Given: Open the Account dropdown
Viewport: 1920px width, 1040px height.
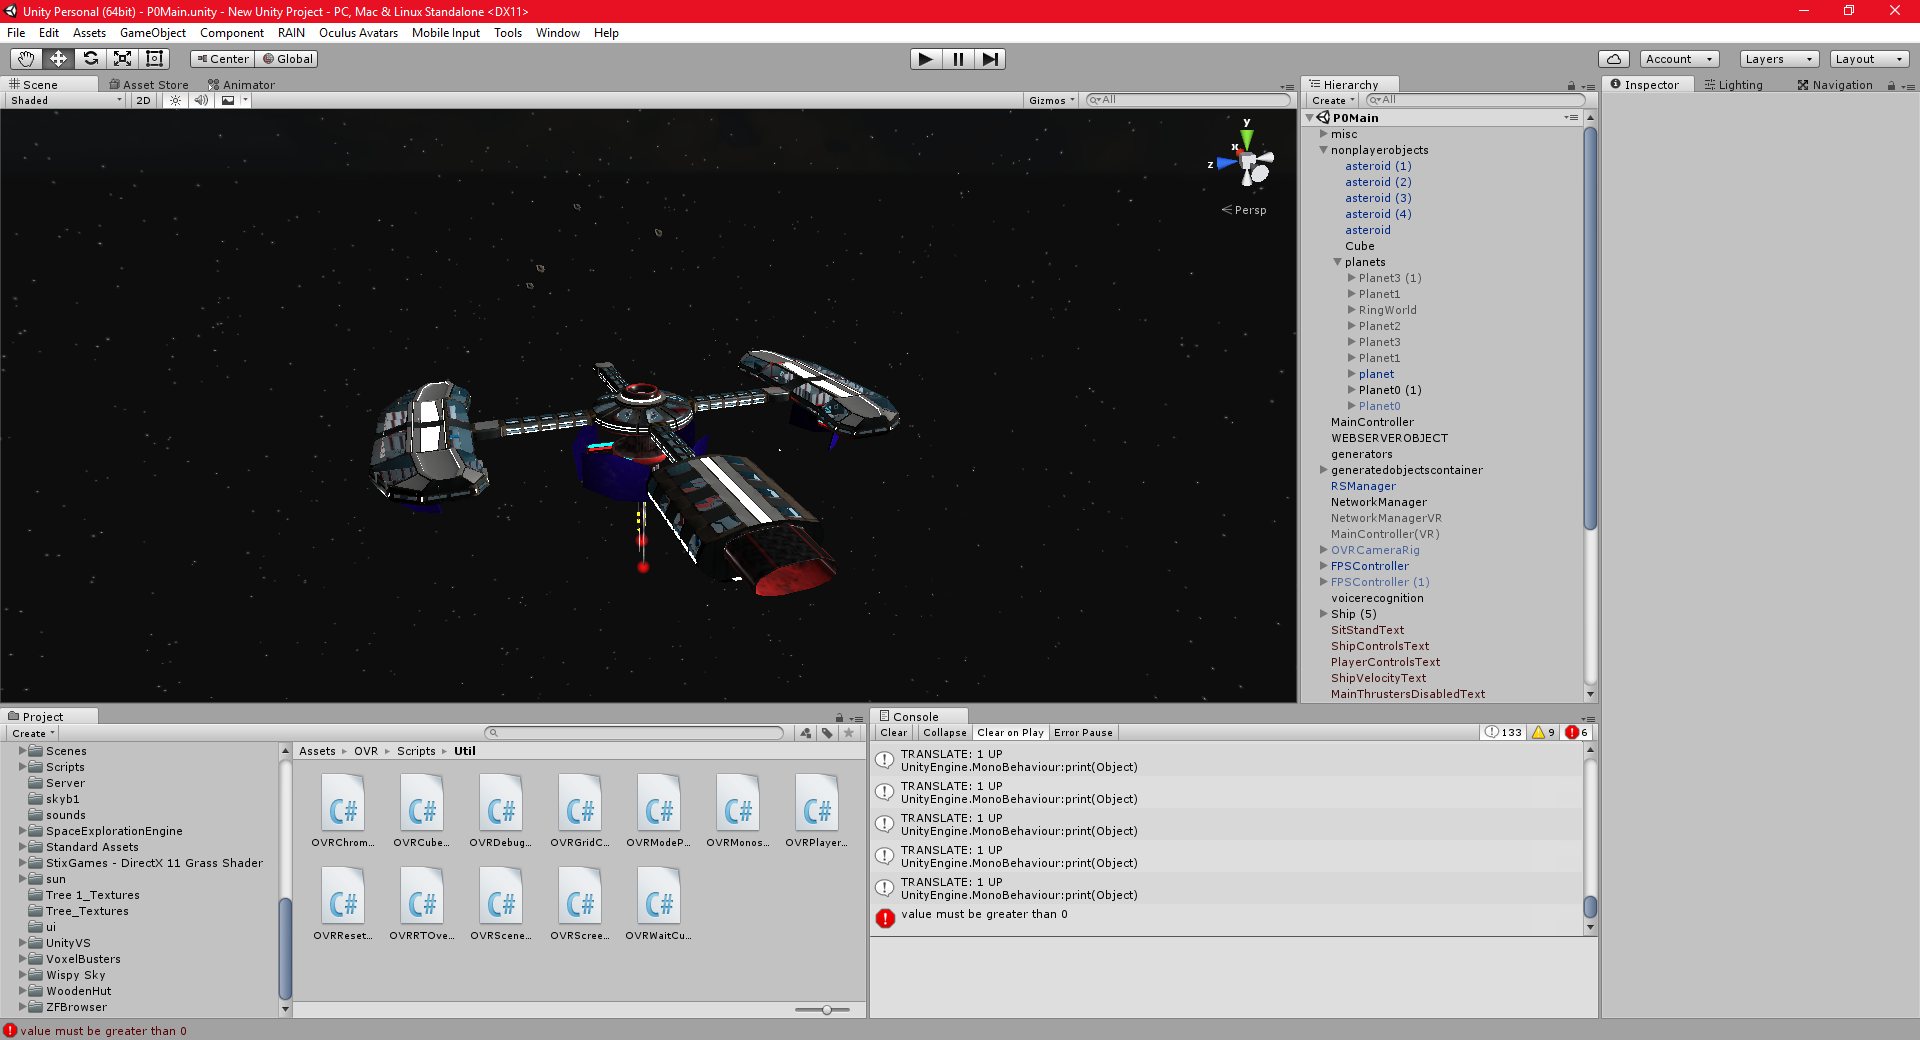Looking at the screenshot, I should coord(1679,59).
